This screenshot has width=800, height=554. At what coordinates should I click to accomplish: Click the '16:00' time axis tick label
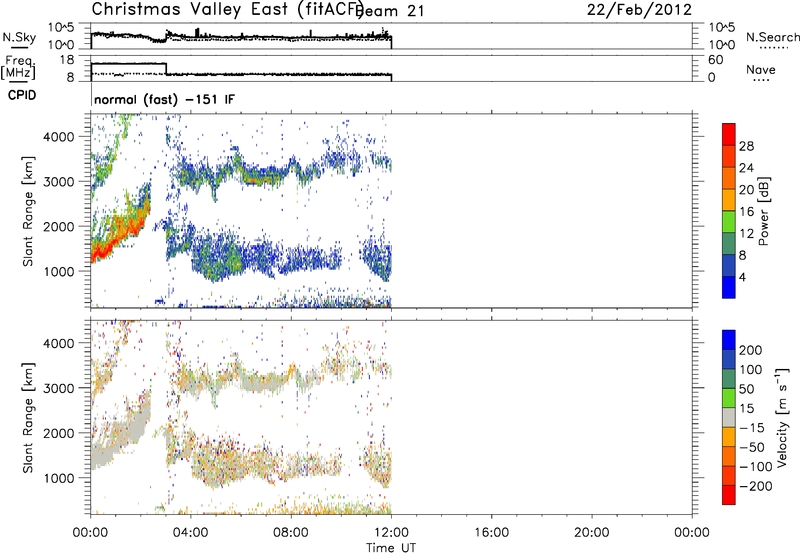[491, 533]
